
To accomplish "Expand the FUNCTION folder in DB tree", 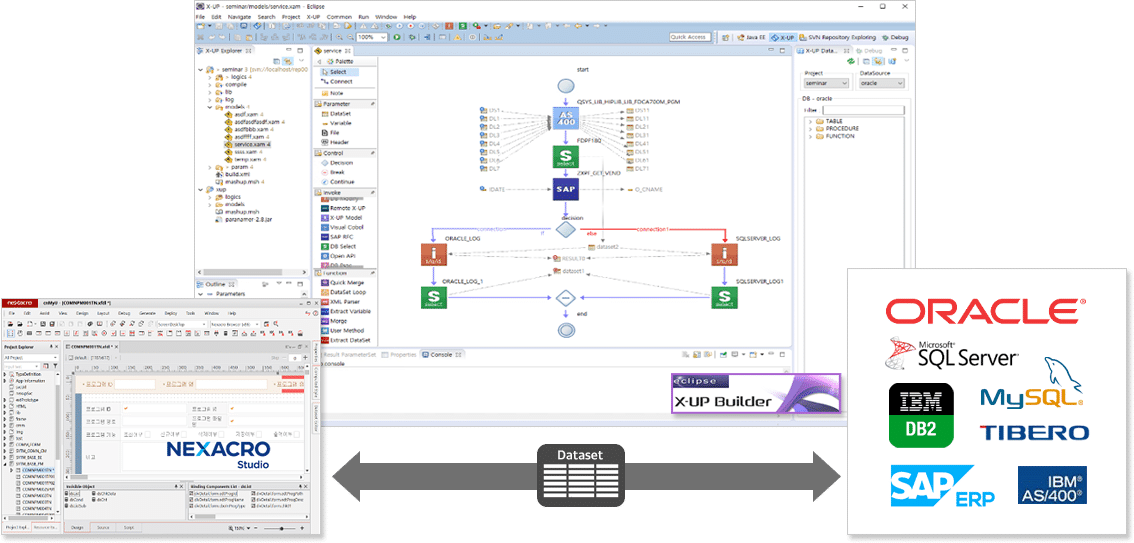I will pyautogui.click(x=810, y=136).
